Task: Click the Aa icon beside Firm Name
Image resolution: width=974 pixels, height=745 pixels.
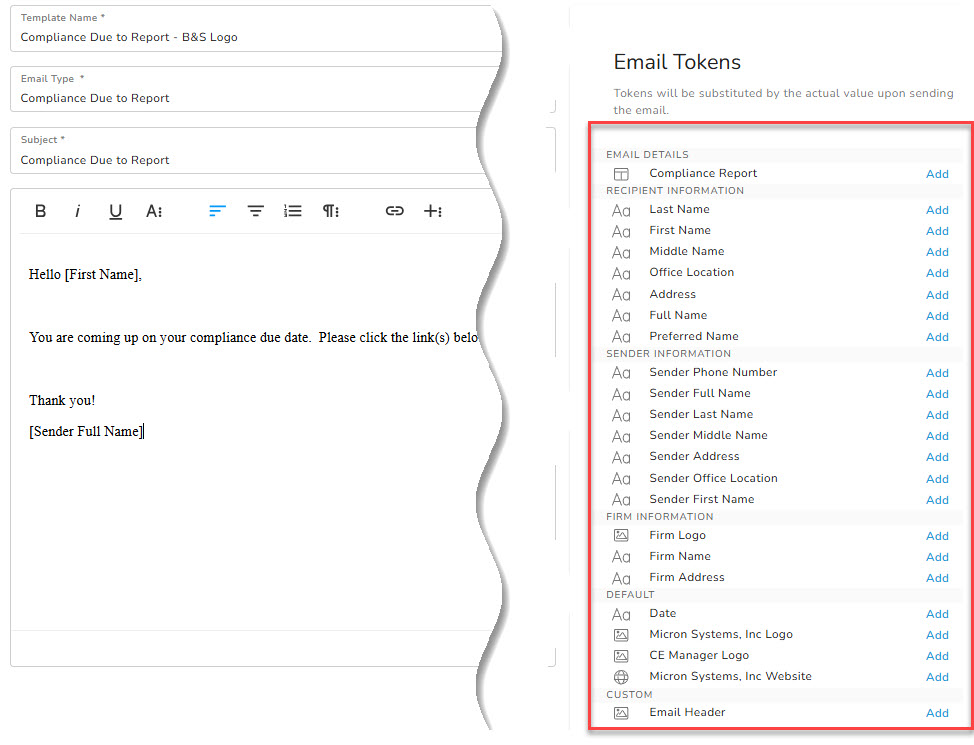Action: pyautogui.click(x=621, y=557)
